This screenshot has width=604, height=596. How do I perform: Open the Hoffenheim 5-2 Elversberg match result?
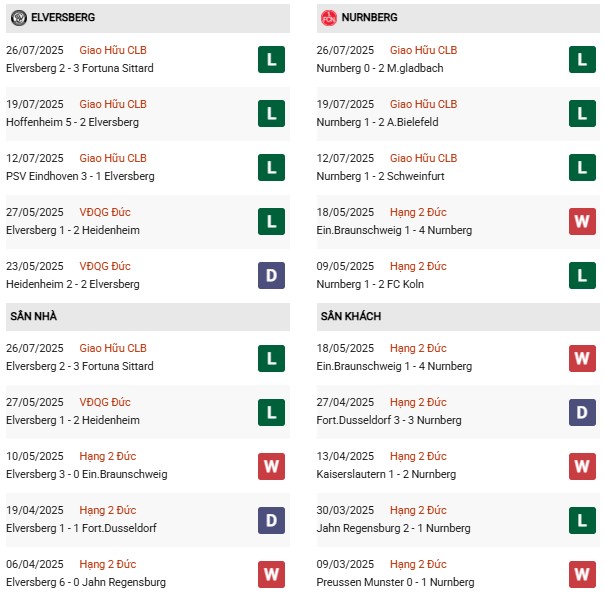[72, 122]
